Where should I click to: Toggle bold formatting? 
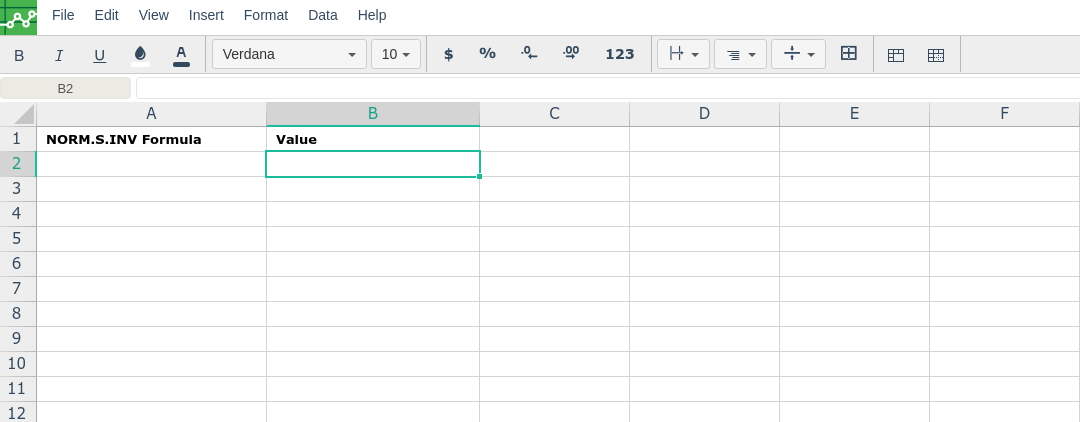point(19,55)
